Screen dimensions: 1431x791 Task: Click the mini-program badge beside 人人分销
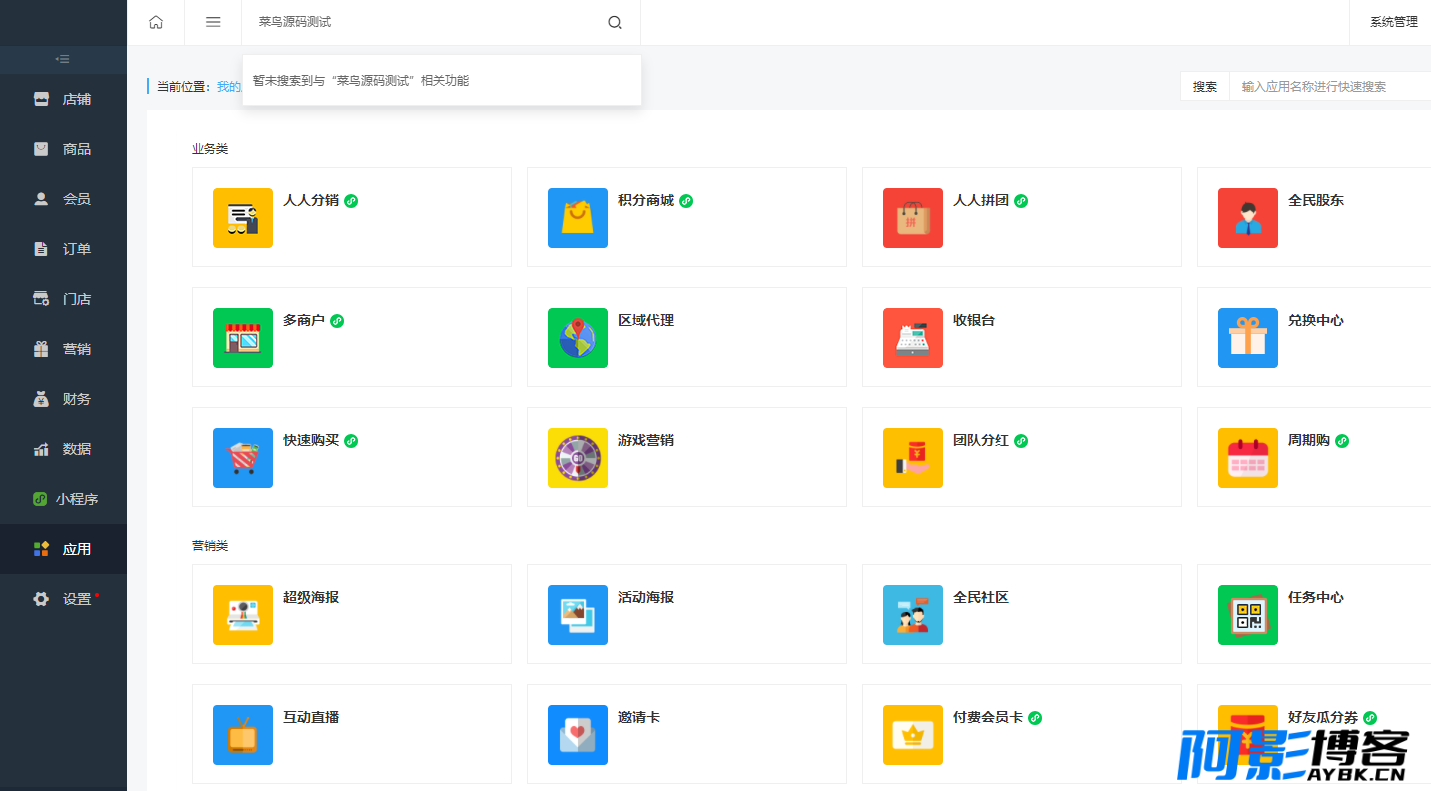coord(351,201)
